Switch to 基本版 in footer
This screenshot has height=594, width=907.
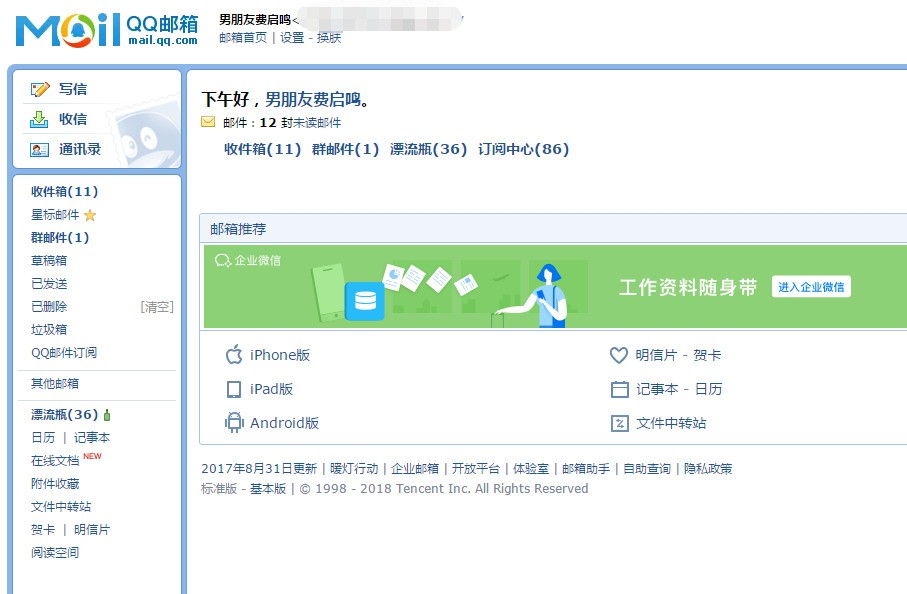pos(268,489)
